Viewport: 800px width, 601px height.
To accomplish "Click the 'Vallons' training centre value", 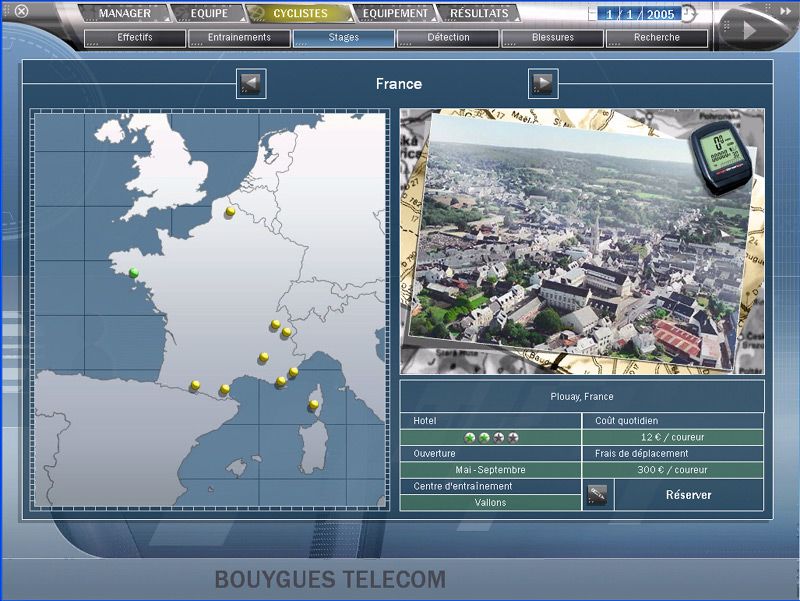I will (x=490, y=503).
